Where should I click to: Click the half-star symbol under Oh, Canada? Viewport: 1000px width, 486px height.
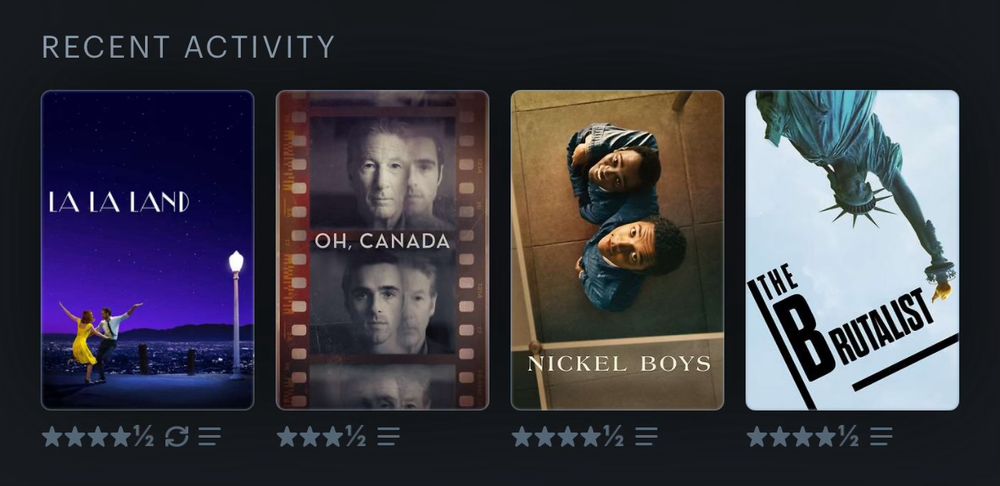coord(355,437)
